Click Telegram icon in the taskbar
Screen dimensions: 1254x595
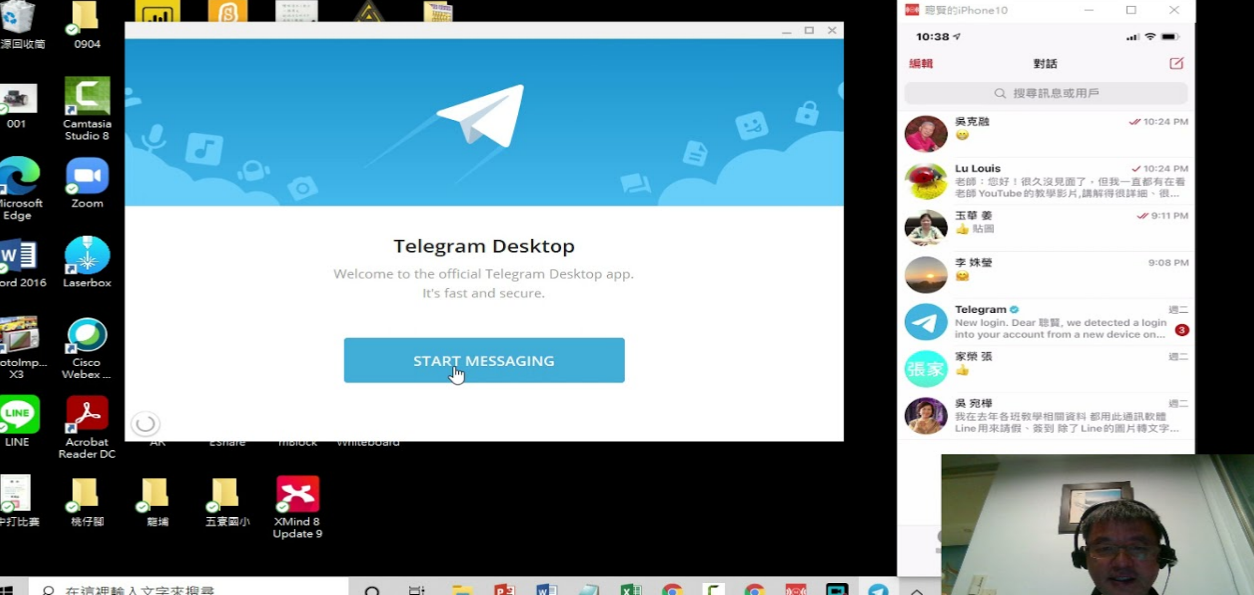(x=878, y=589)
